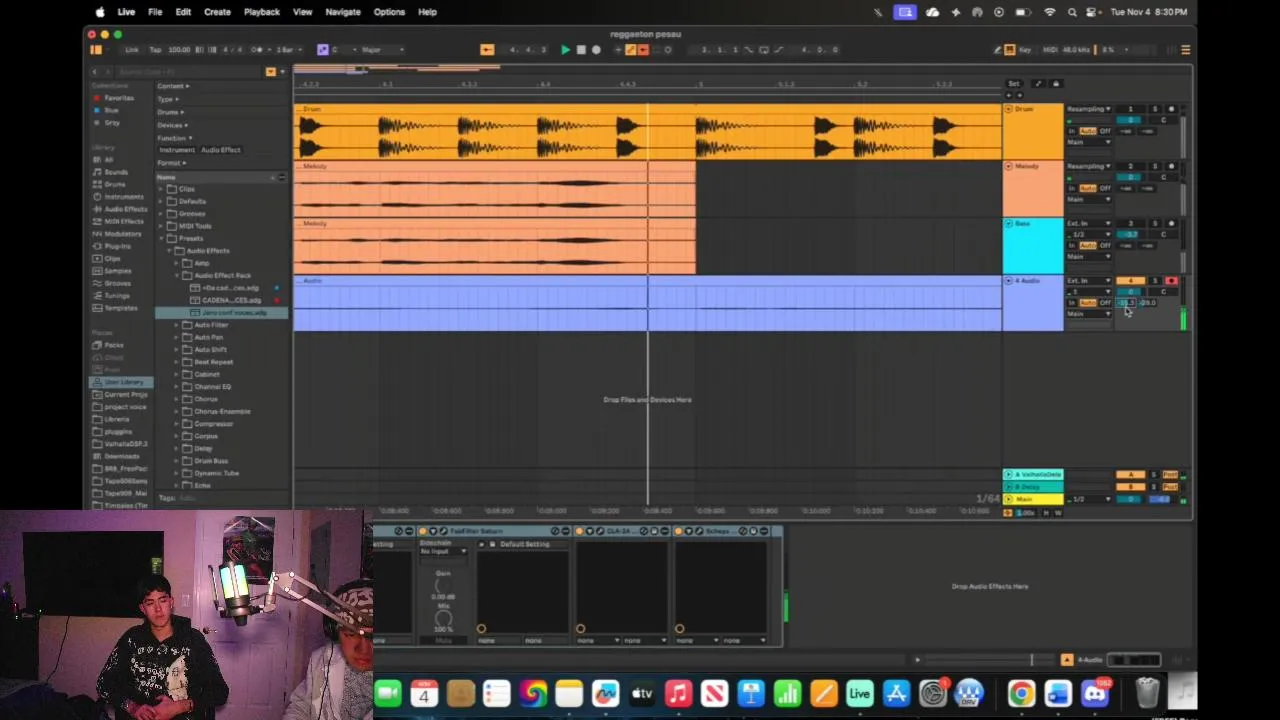Screen dimensions: 1280x720
Task: Click the Drum track pan C control
Action: (1163, 120)
